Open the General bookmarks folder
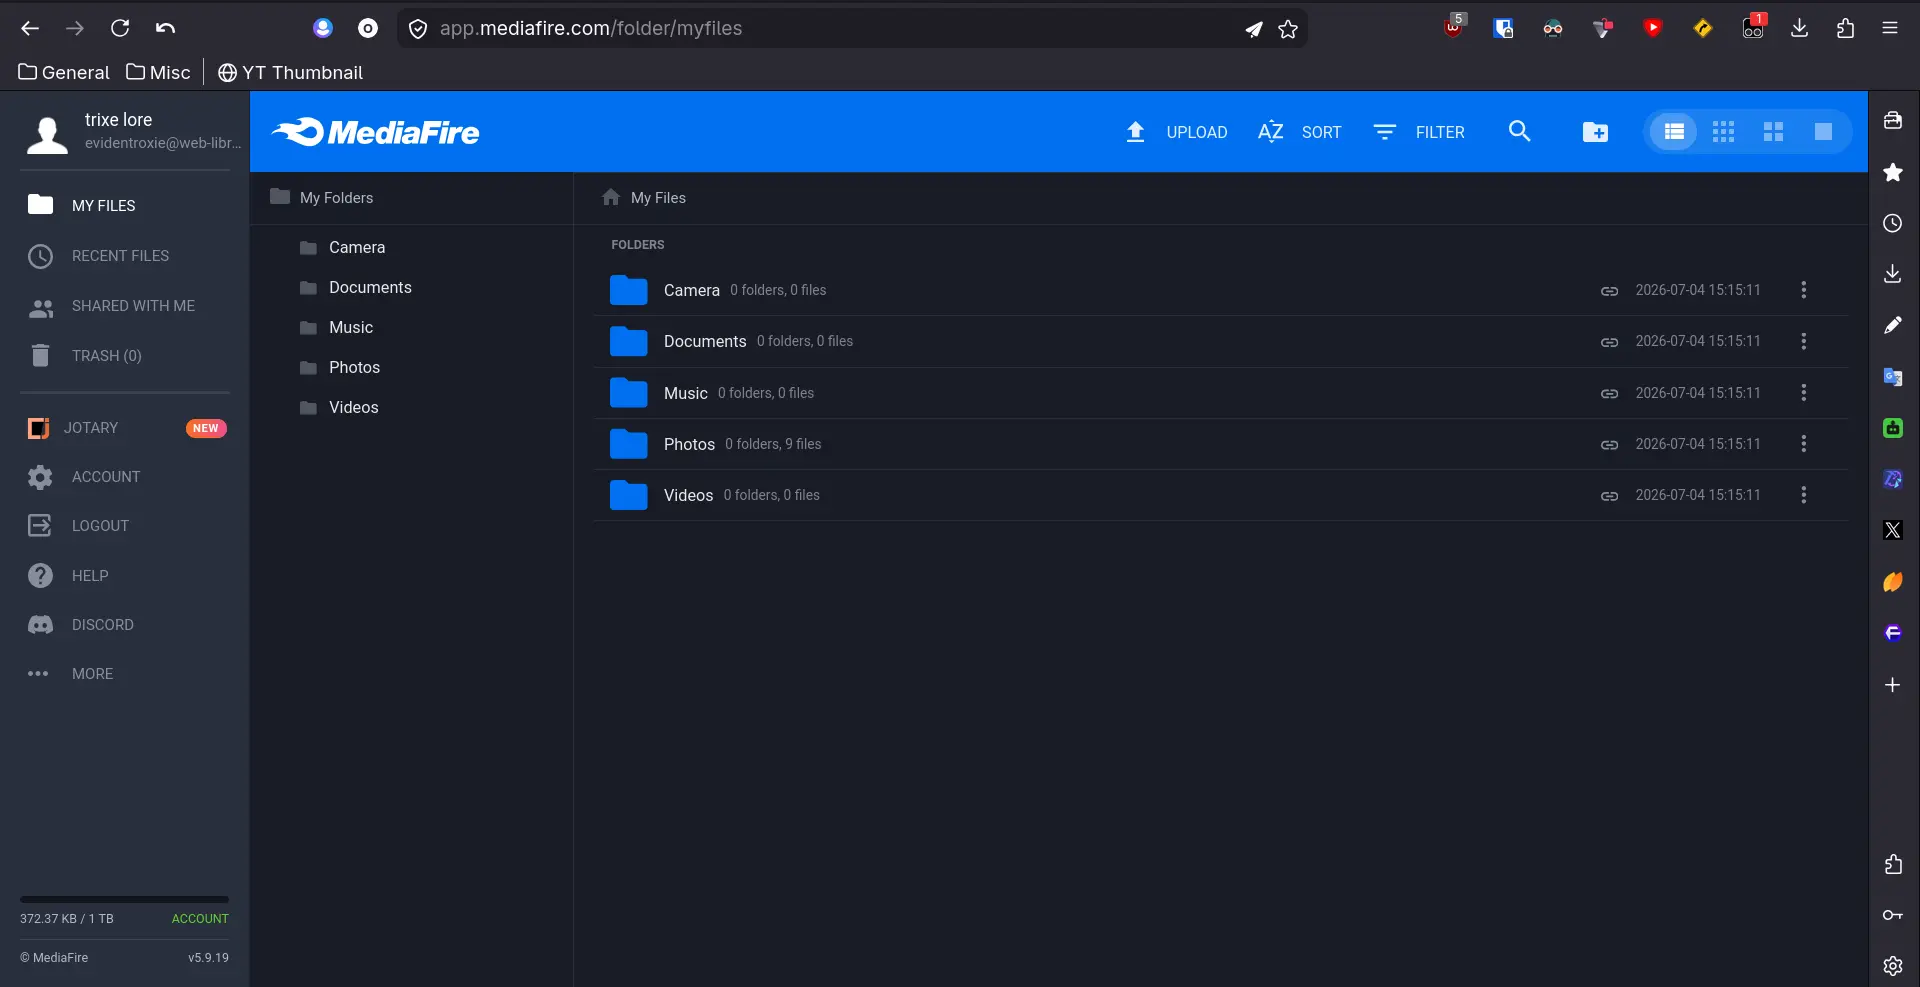 click(x=64, y=72)
